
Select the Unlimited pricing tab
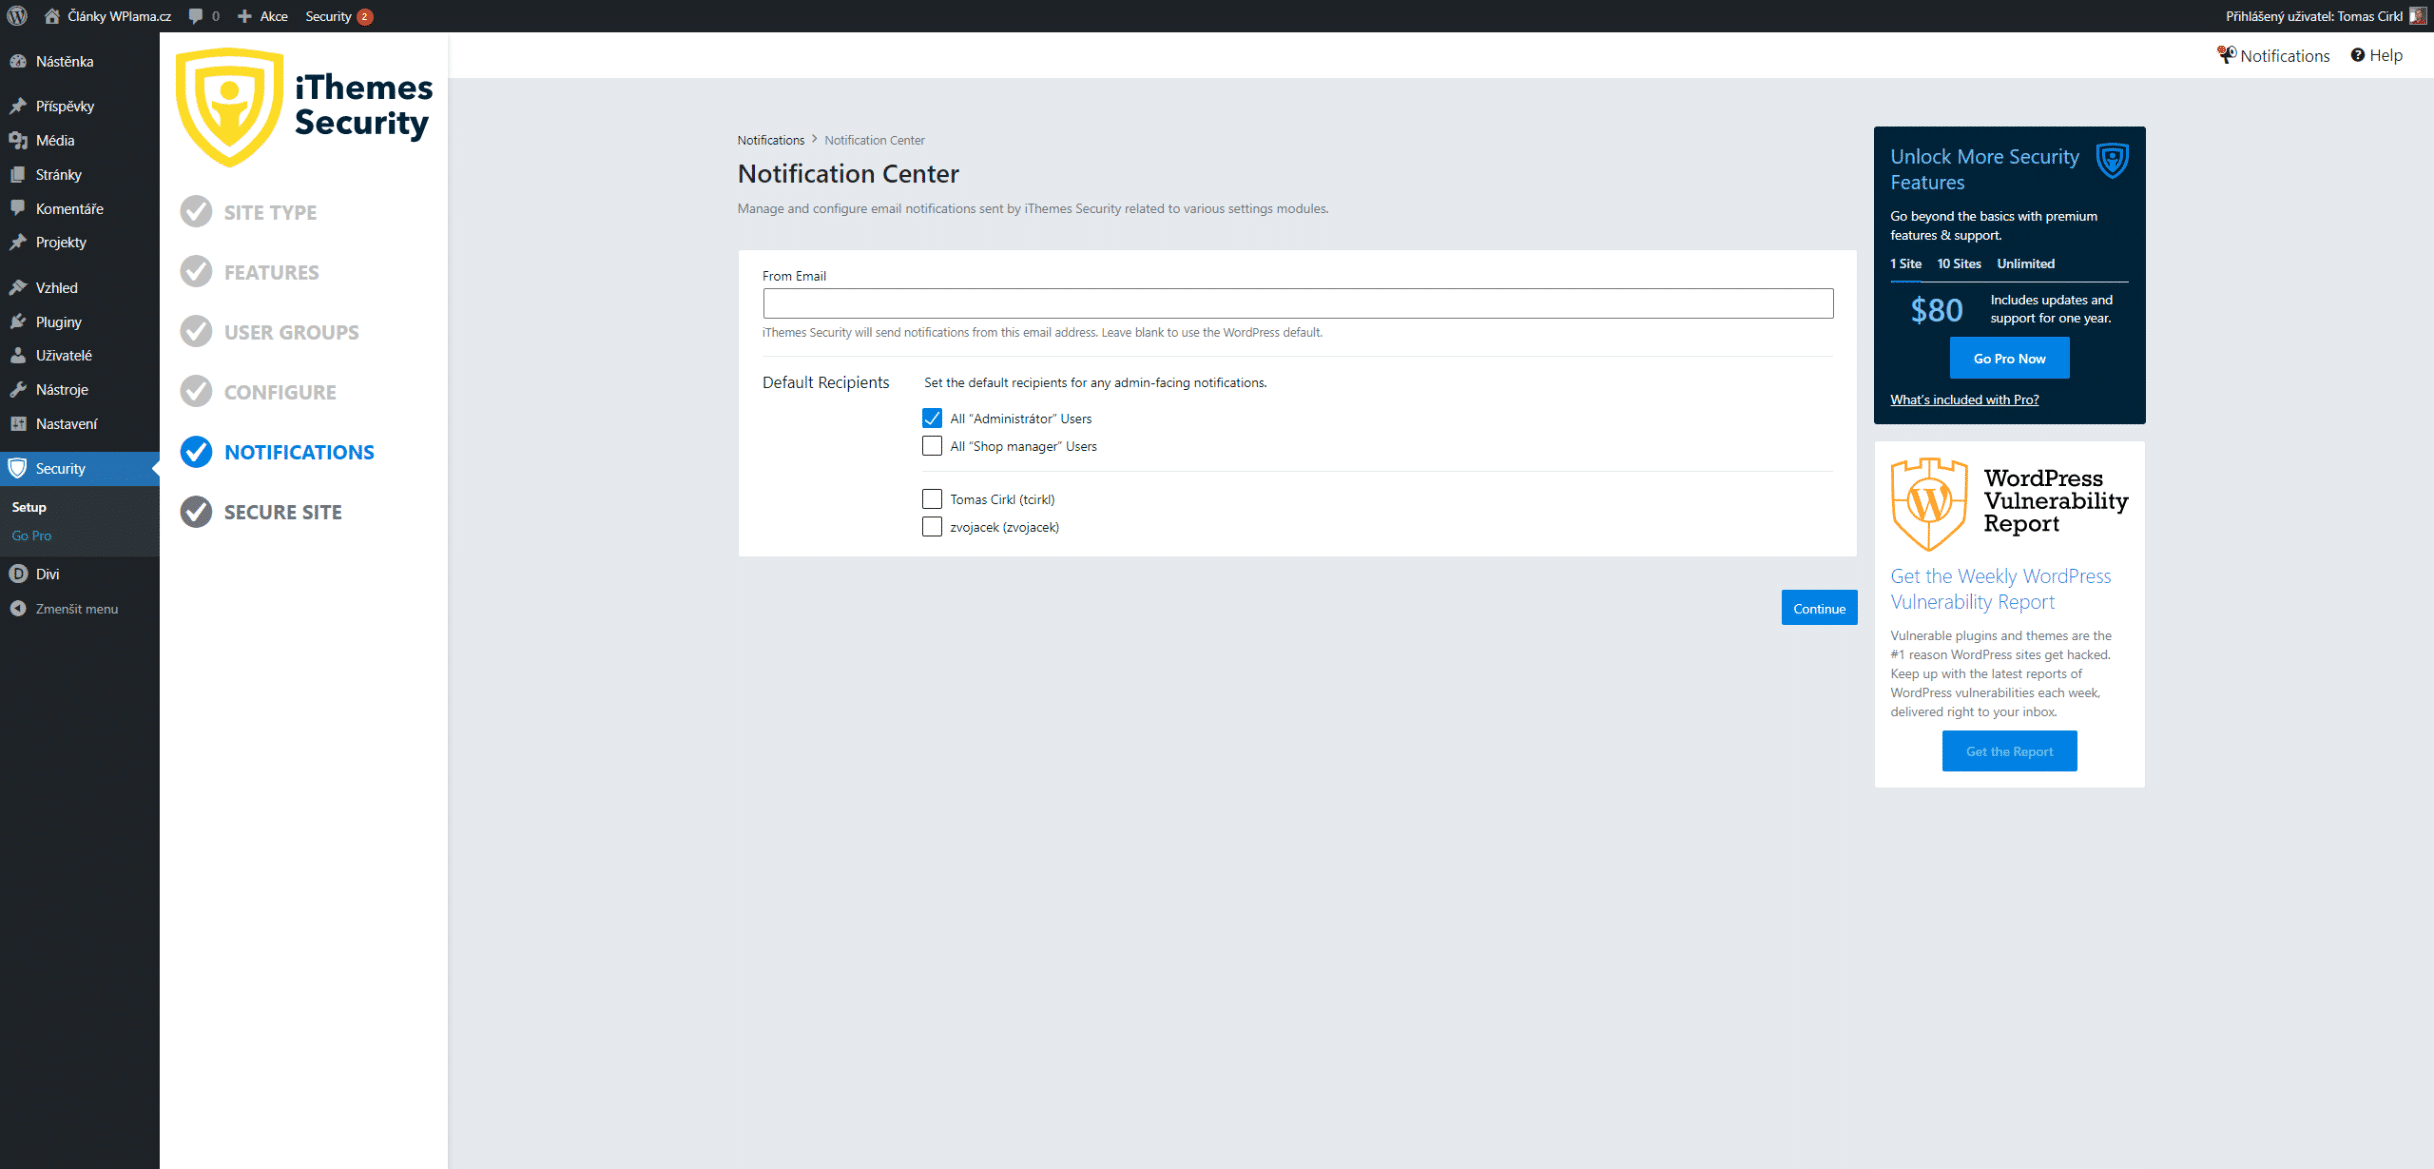pos(2026,264)
